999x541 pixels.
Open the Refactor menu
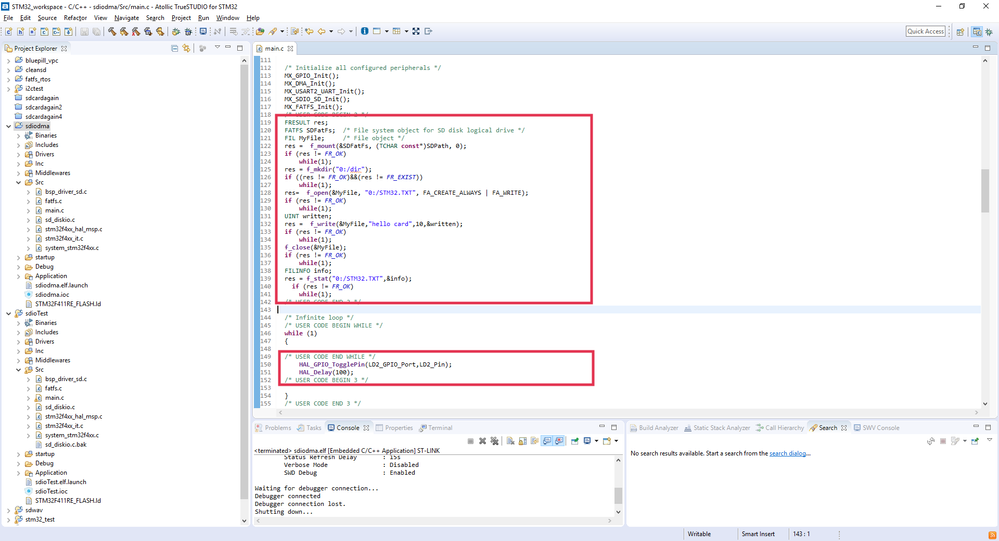tap(75, 18)
